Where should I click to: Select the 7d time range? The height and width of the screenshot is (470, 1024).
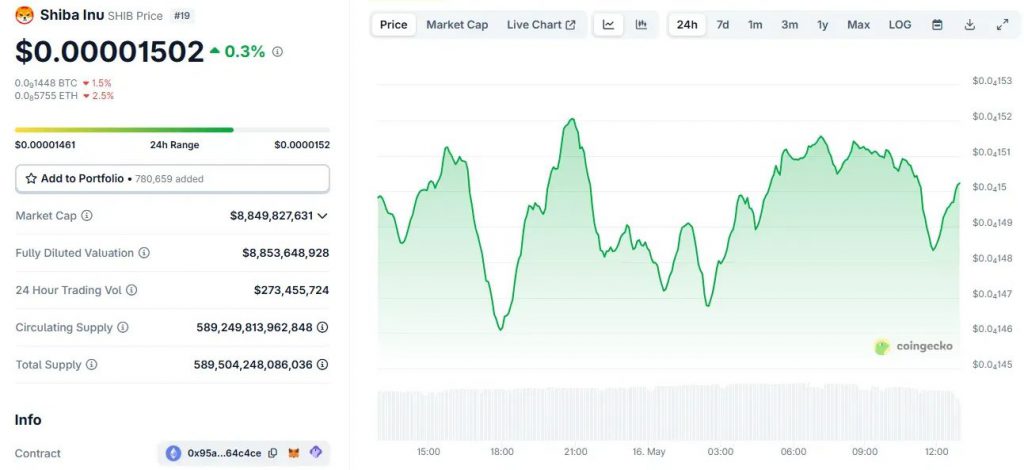pos(722,25)
